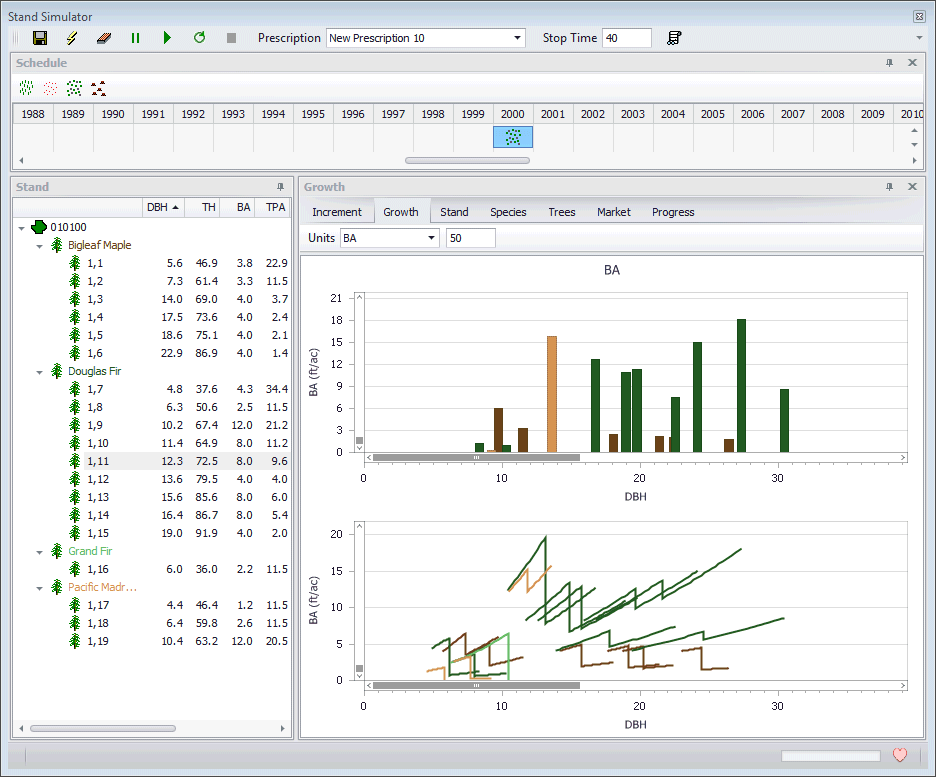Click the top BA chart horizontal zoom slider

[x=476, y=458]
